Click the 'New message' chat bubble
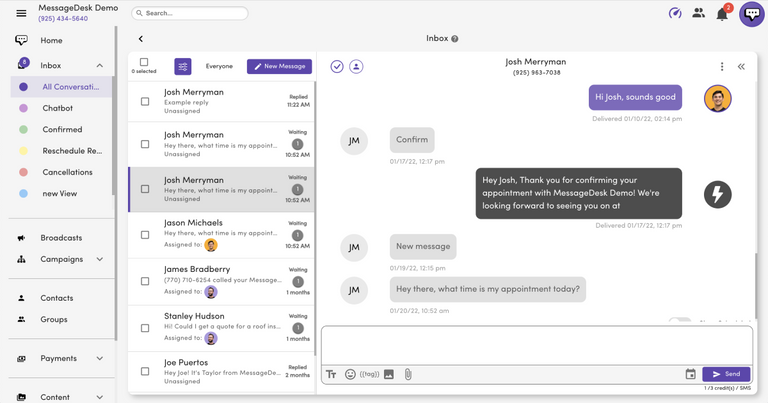The image size is (768, 403). [x=423, y=247]
